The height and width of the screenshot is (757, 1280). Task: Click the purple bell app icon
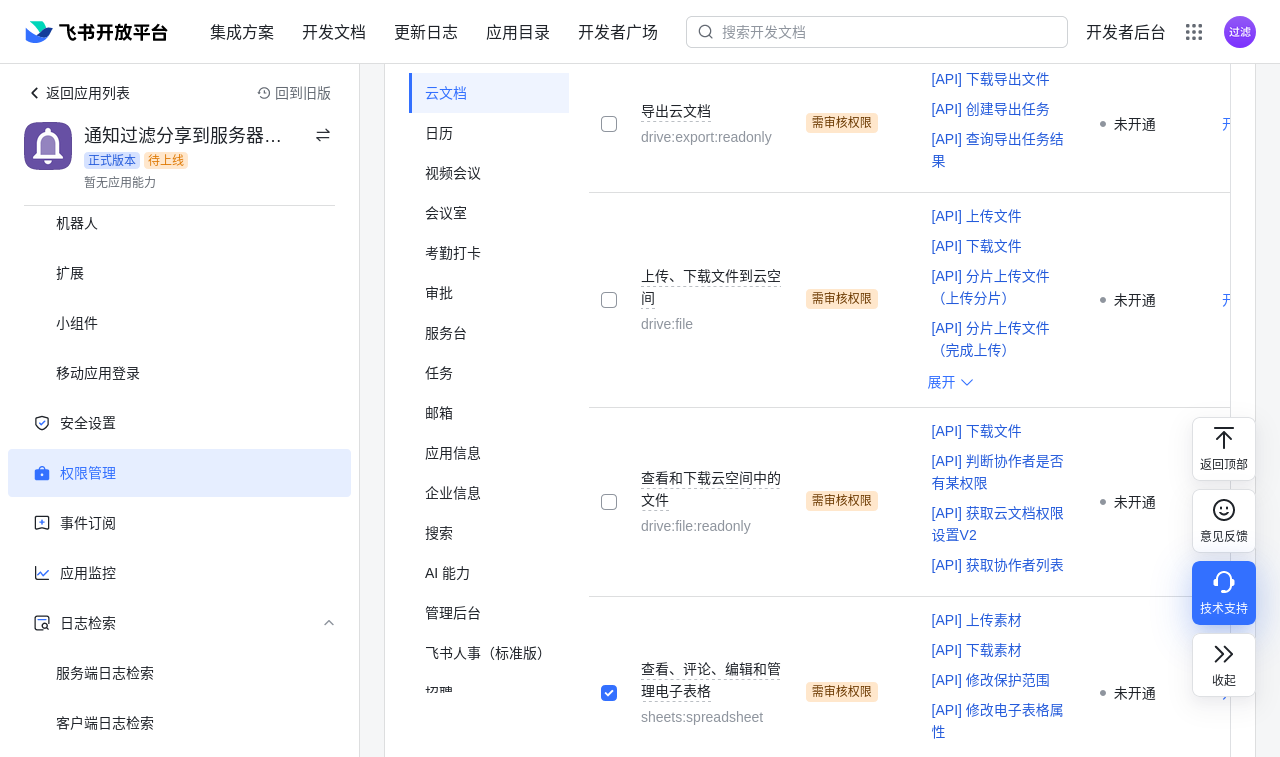[48, 146]
